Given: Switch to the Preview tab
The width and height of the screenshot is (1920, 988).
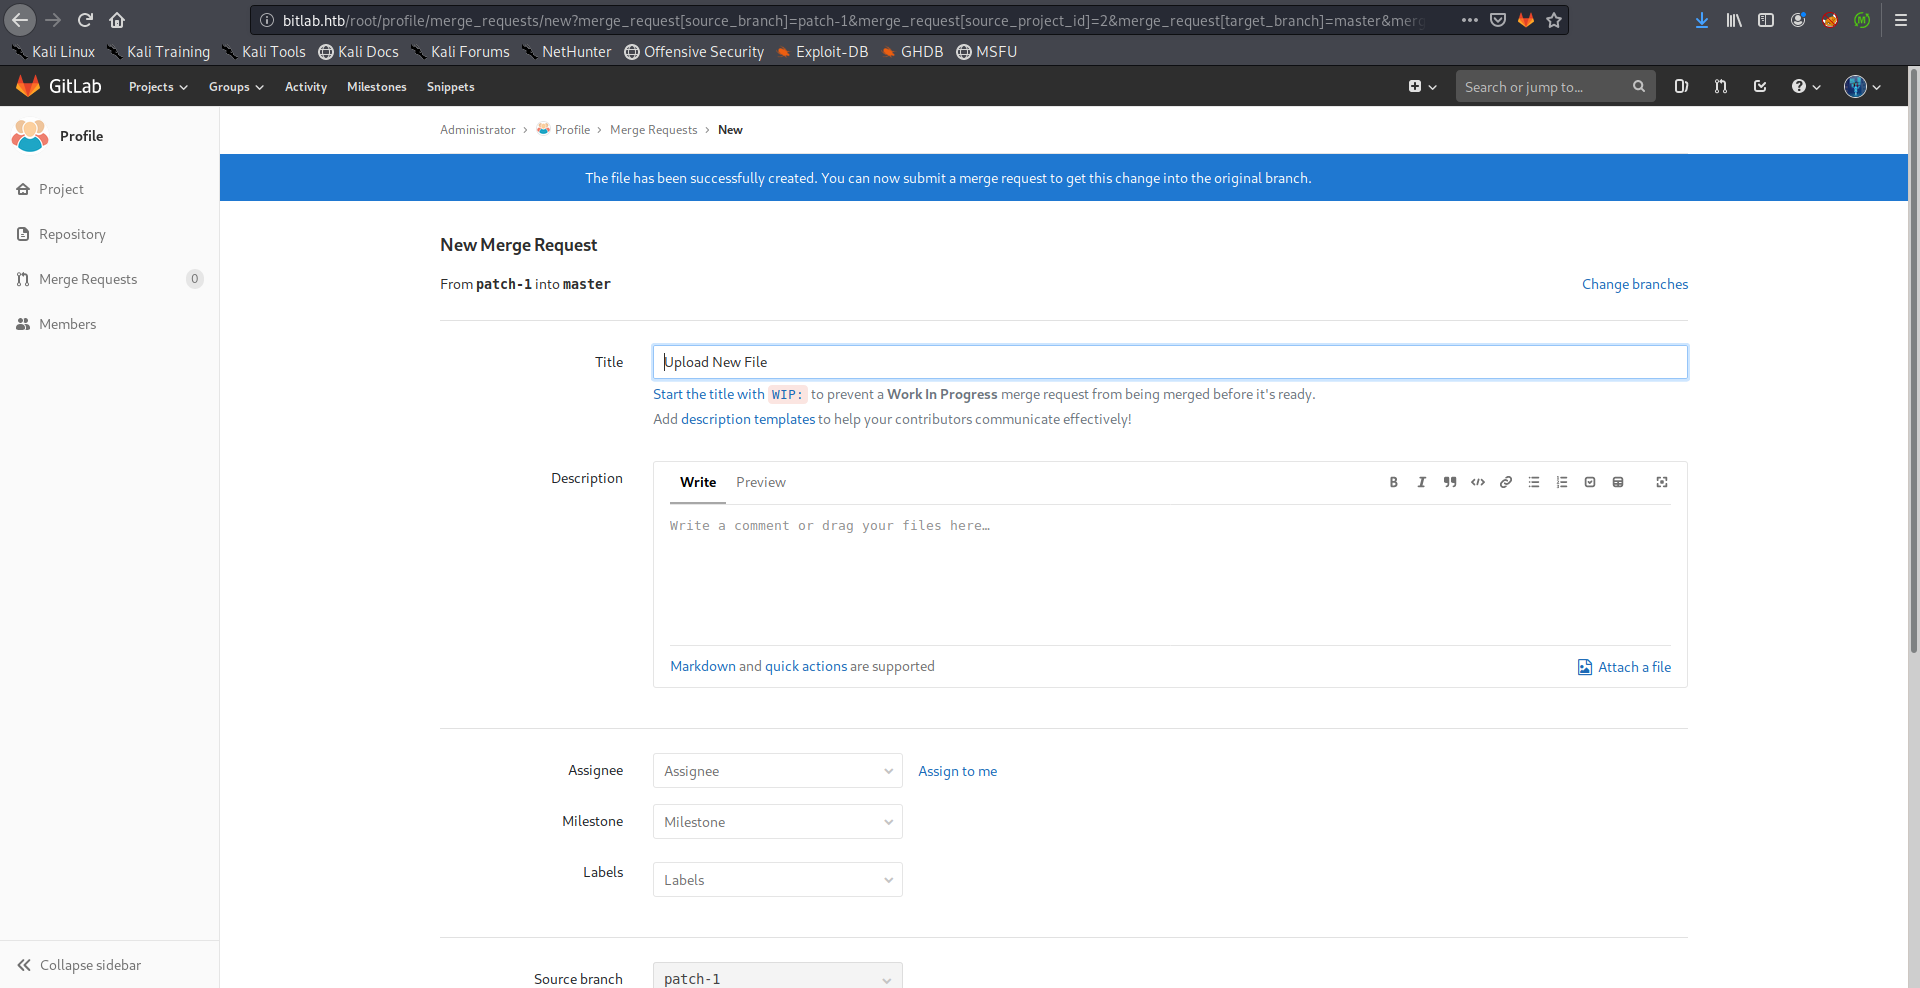Looking at the screenshot, I should click(x=760, y=482).
